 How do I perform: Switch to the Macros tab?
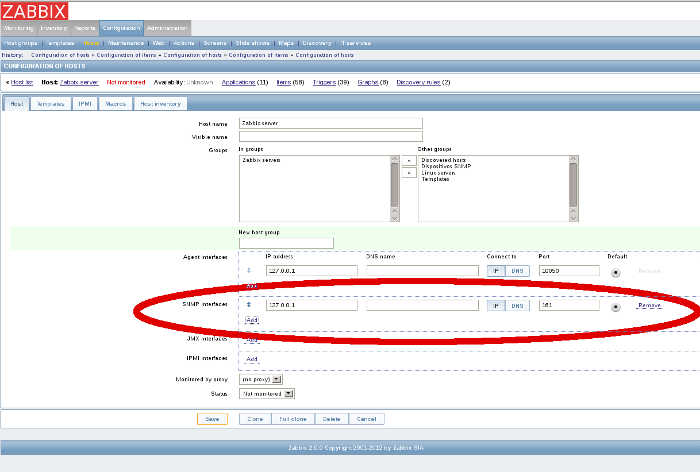115,103
